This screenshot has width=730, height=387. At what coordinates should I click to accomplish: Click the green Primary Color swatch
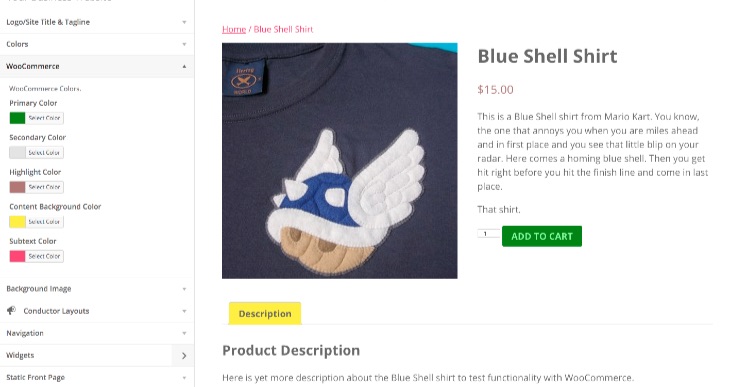pos(17,118)
